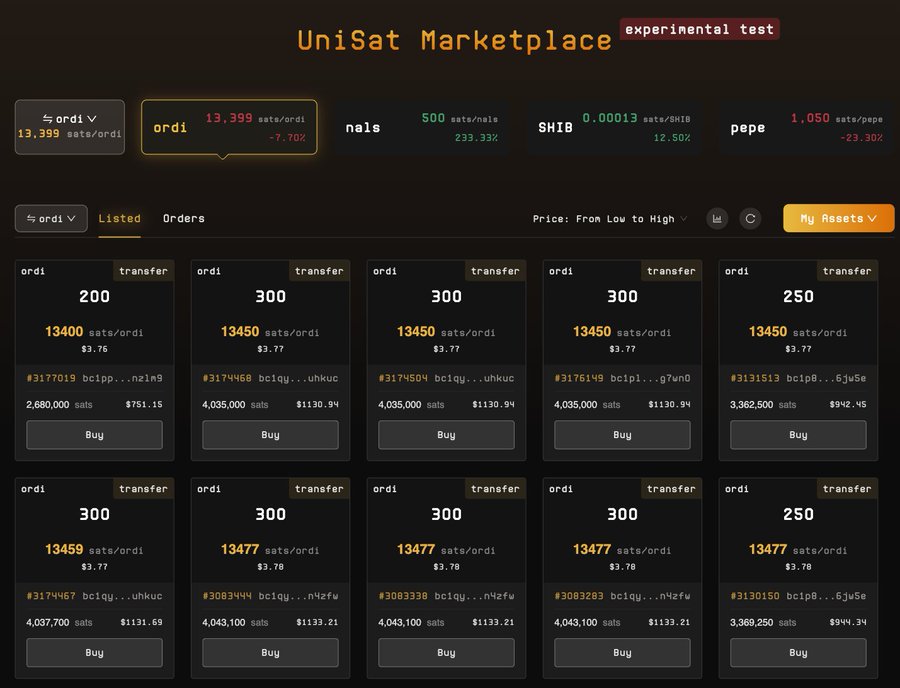Click inscription number #3083283
The image size is (900, 688).
(579, 596)
